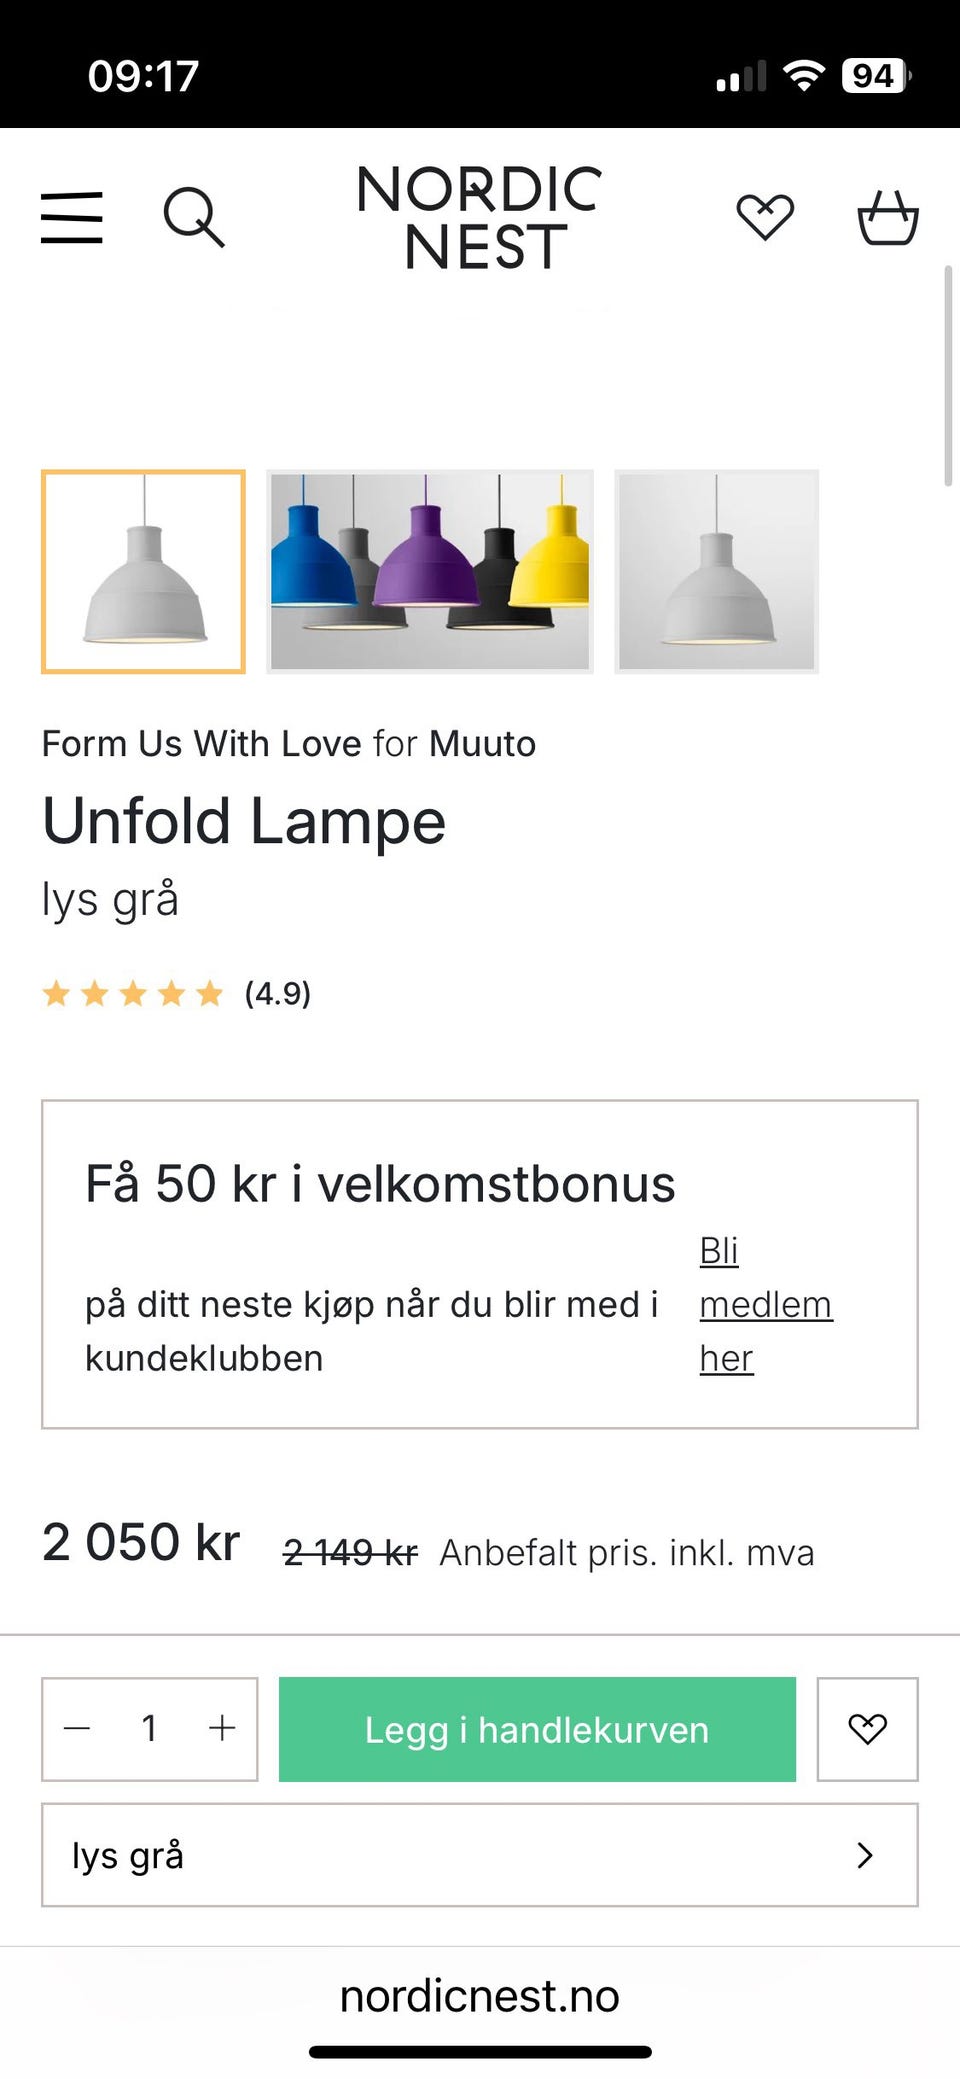Add lamp to favorites via heart button
The width and height of the screenshot is (960, 2079).
coord(867,1729)
